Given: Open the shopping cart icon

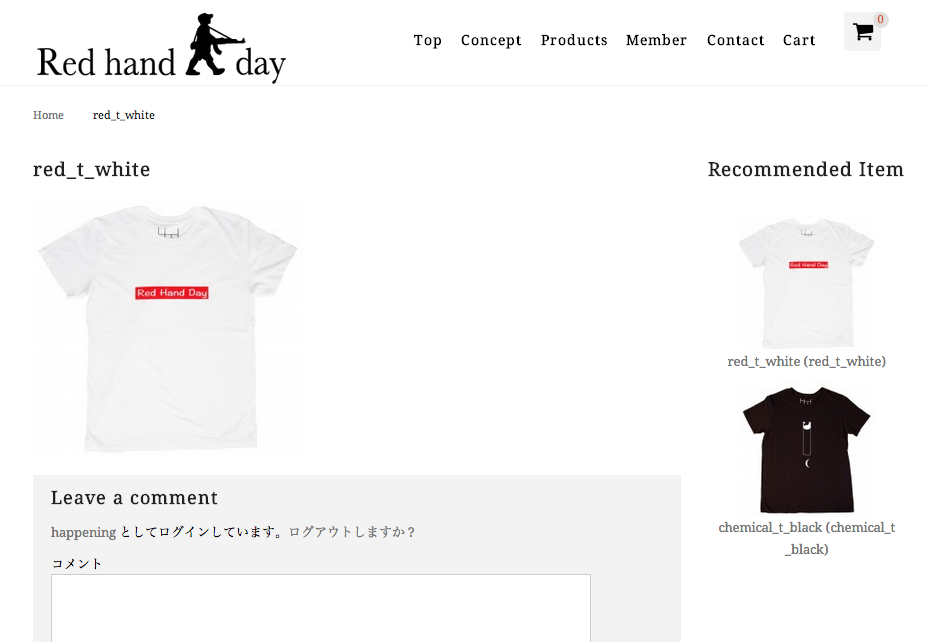Looking at the screenshot, I should tap(862, 31).
